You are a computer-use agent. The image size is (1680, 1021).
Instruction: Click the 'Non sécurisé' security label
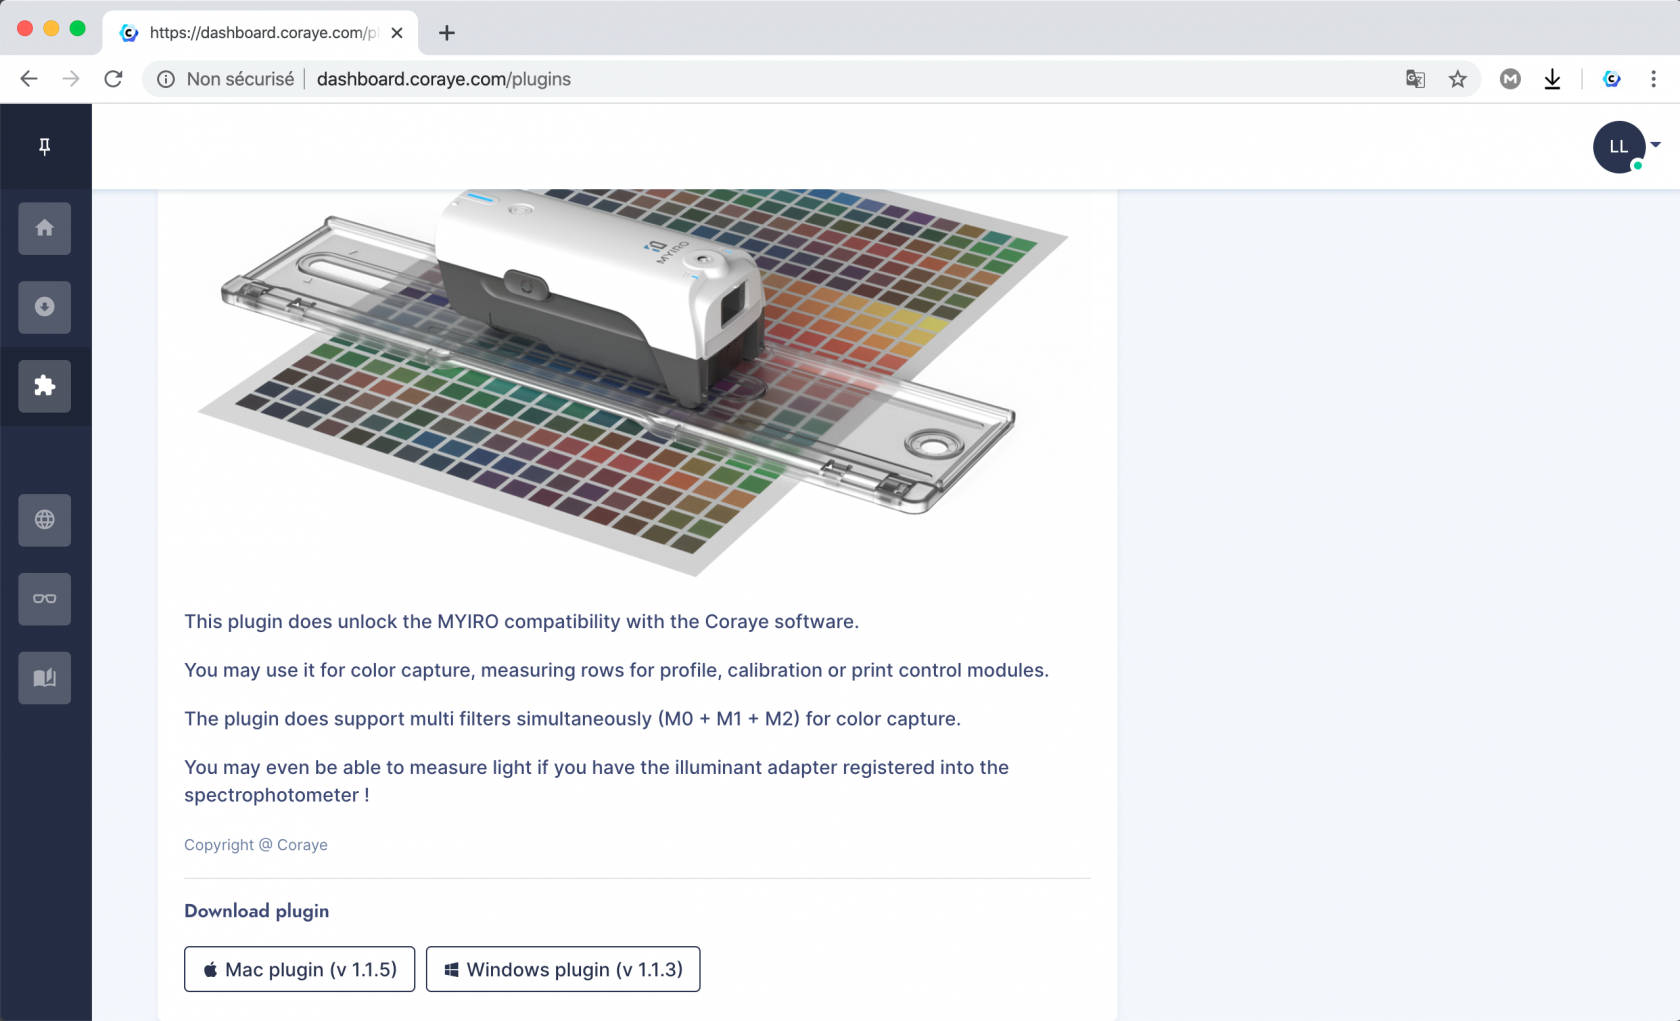click(x=240, y=79)
